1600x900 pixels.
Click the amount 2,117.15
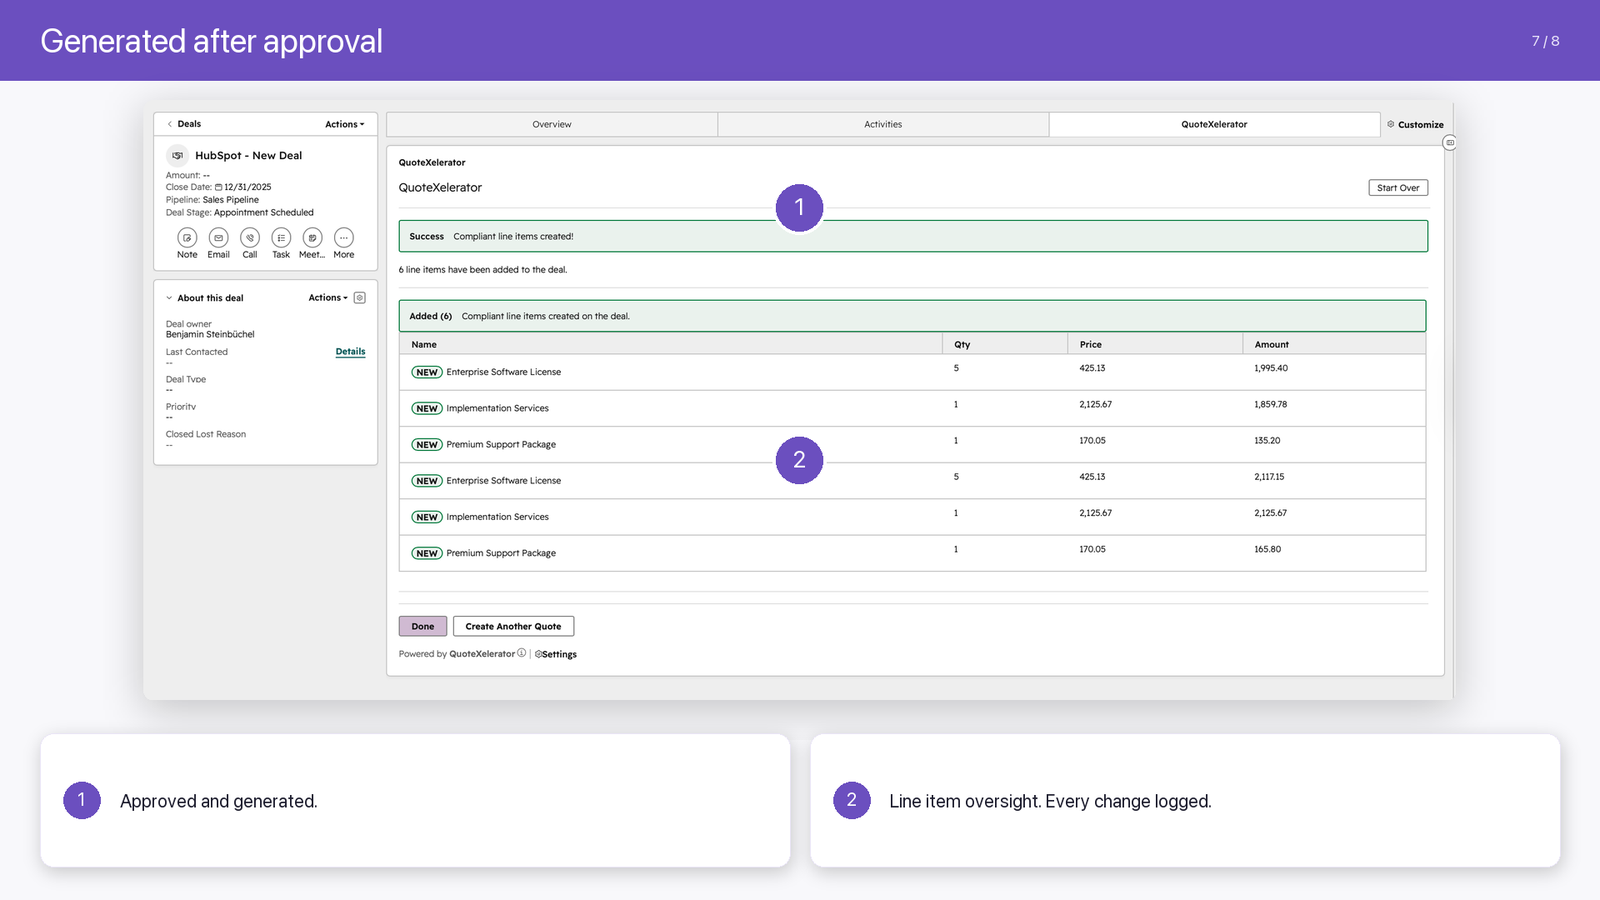[x=1269, y=477]
